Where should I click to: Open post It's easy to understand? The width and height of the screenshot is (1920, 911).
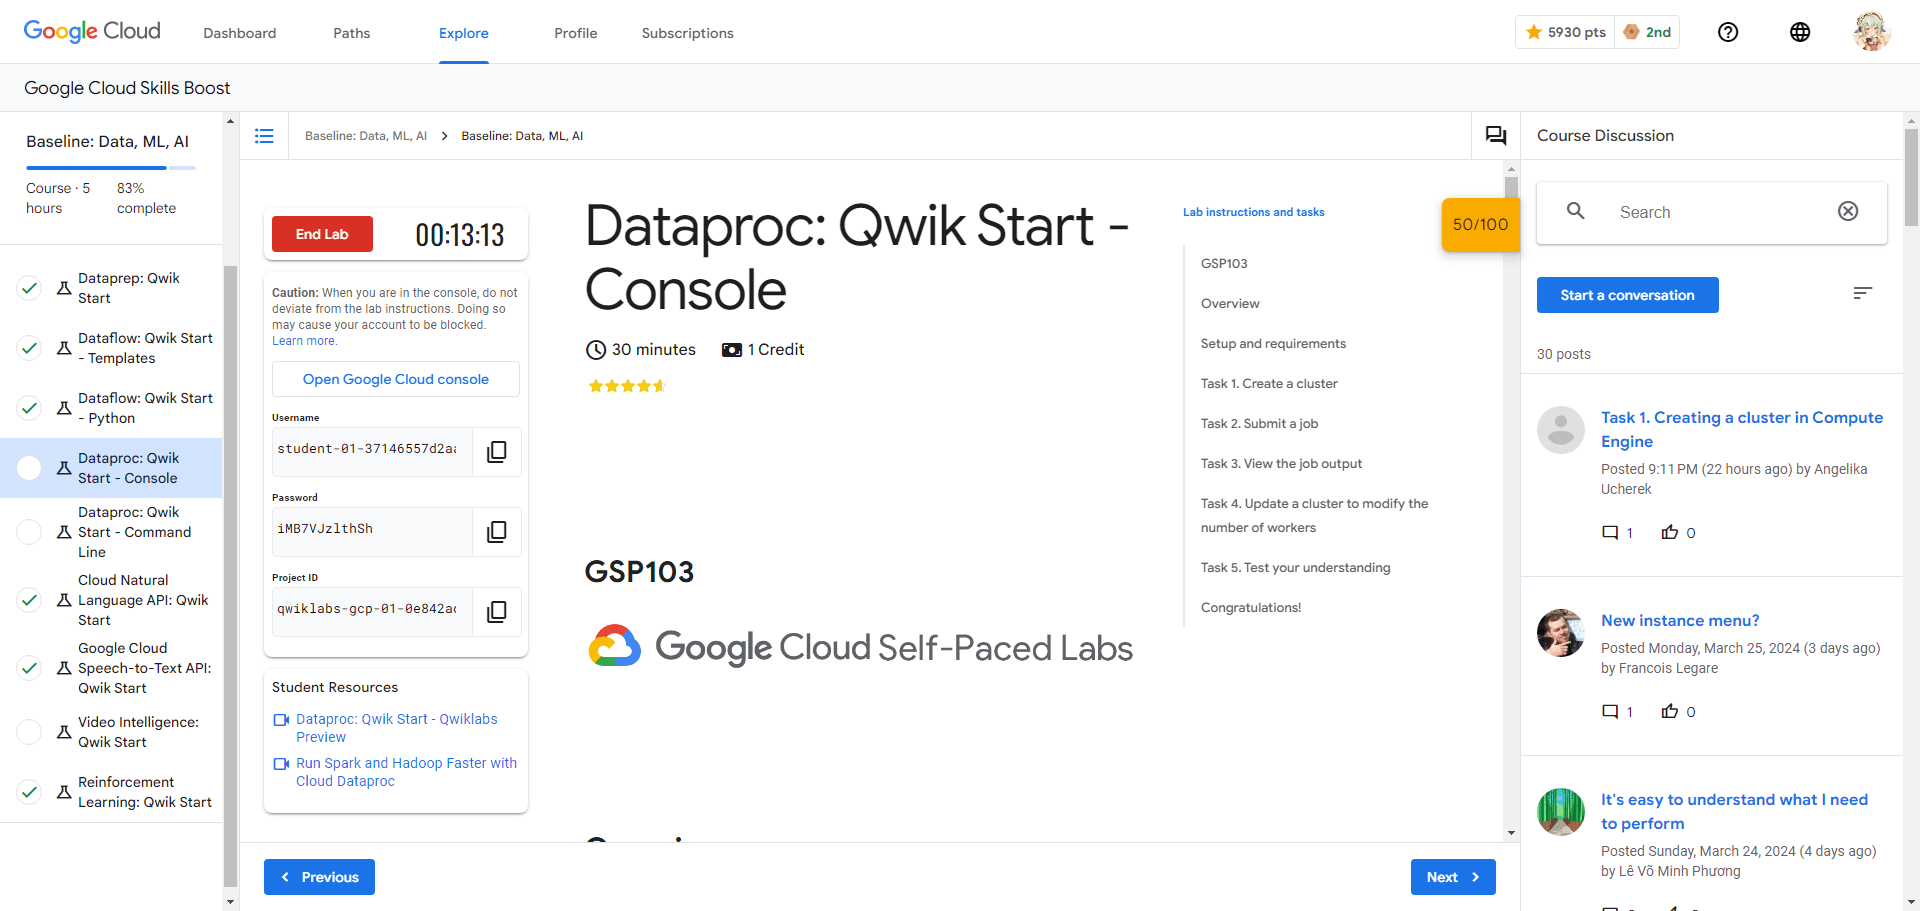pyautogui.click(x=1734, y=811)
